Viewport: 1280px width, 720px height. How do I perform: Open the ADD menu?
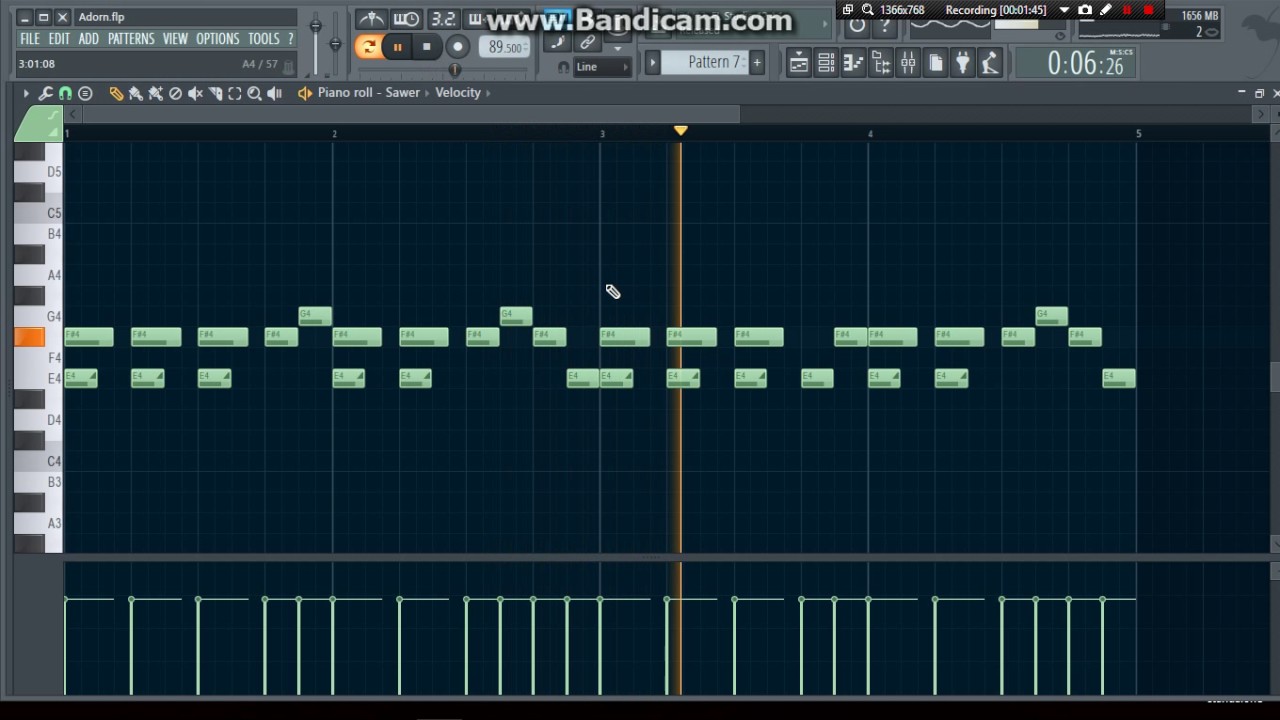(89, 39)
